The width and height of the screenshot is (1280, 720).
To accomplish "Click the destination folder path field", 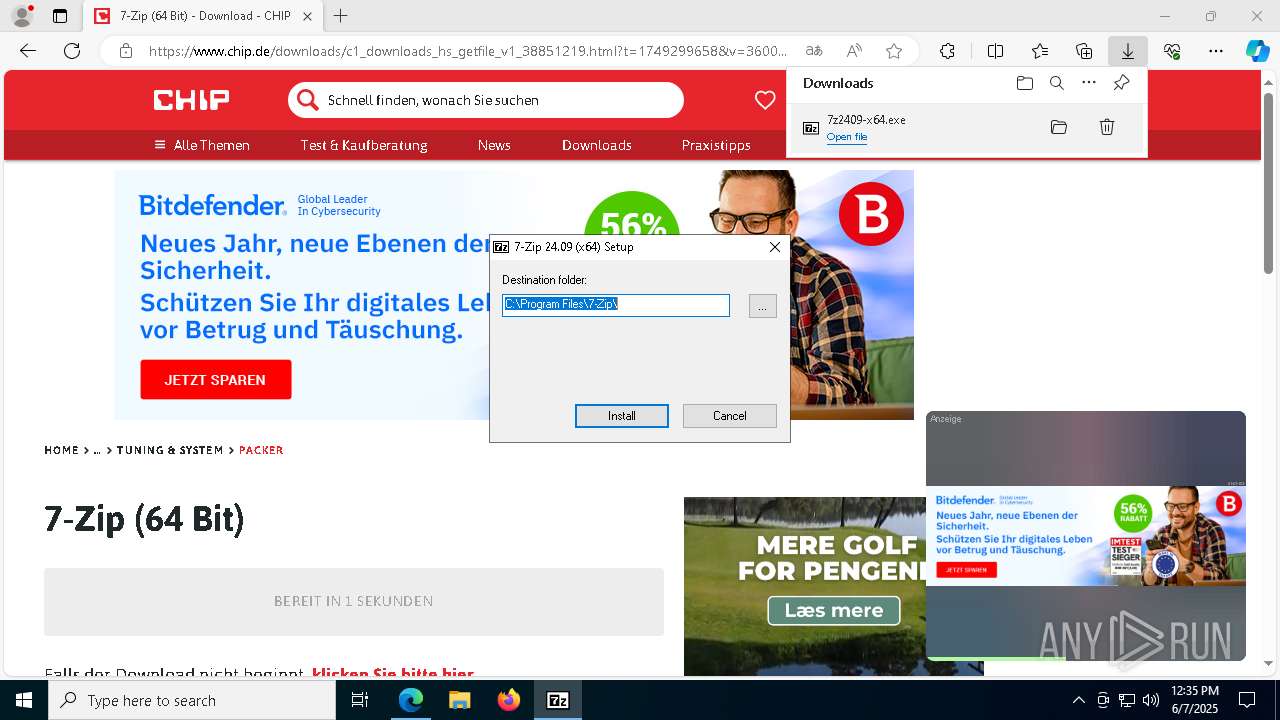I will pos(616,305).
